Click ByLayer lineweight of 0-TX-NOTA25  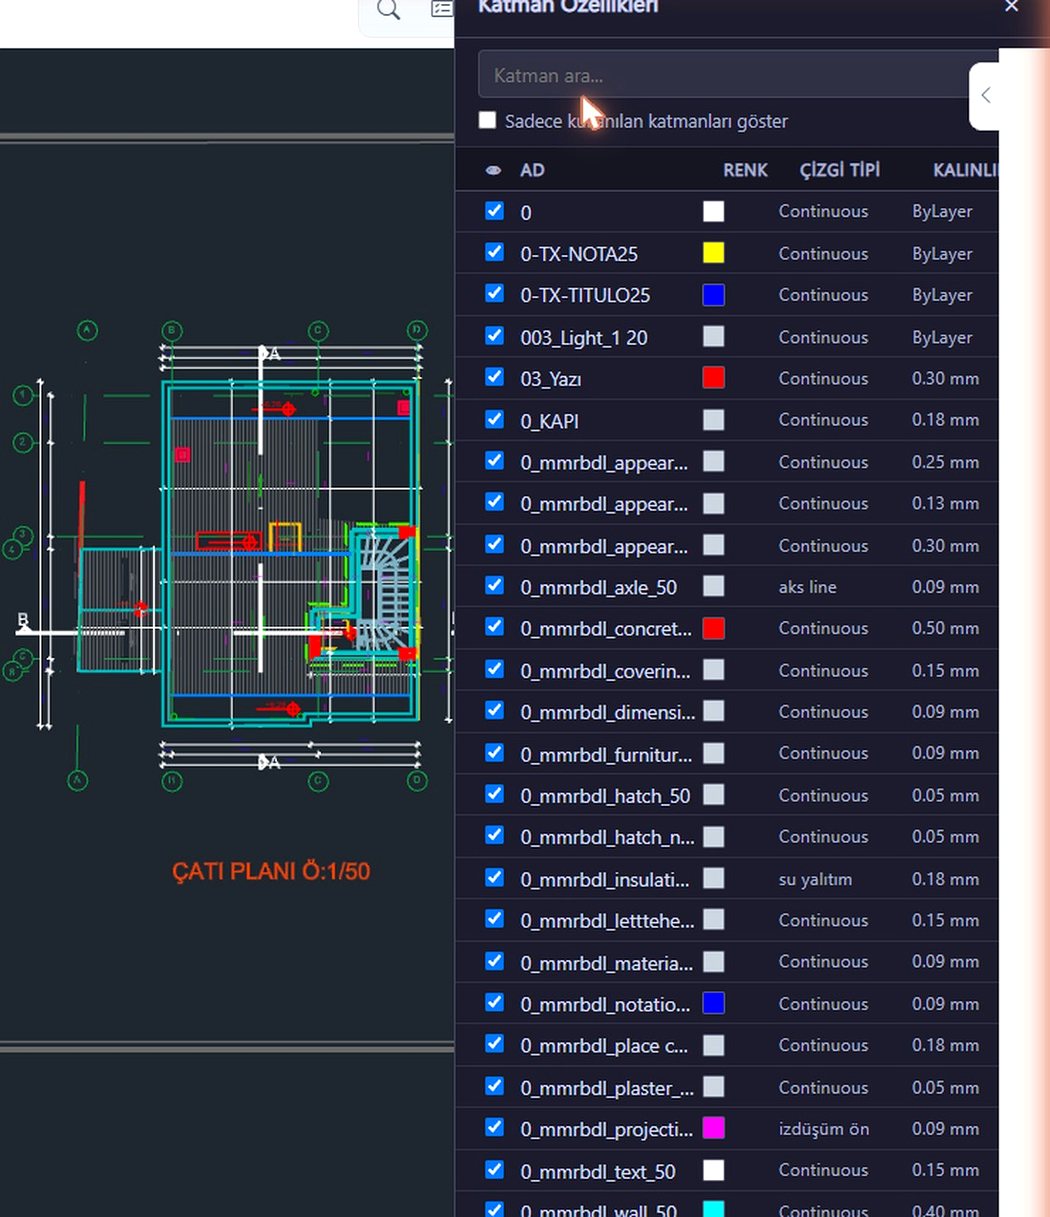click(942, 254)
